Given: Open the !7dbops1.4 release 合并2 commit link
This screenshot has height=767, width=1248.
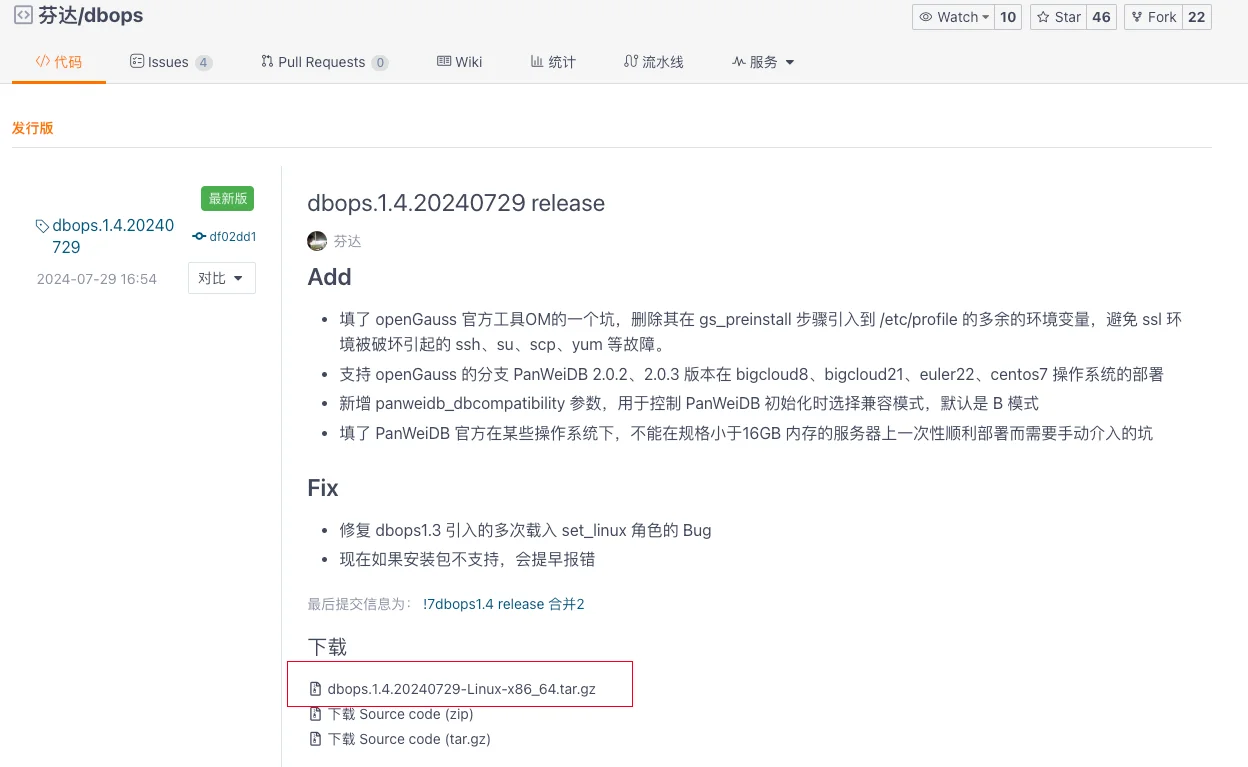Looking at the screenshot, I should point(503,604).
